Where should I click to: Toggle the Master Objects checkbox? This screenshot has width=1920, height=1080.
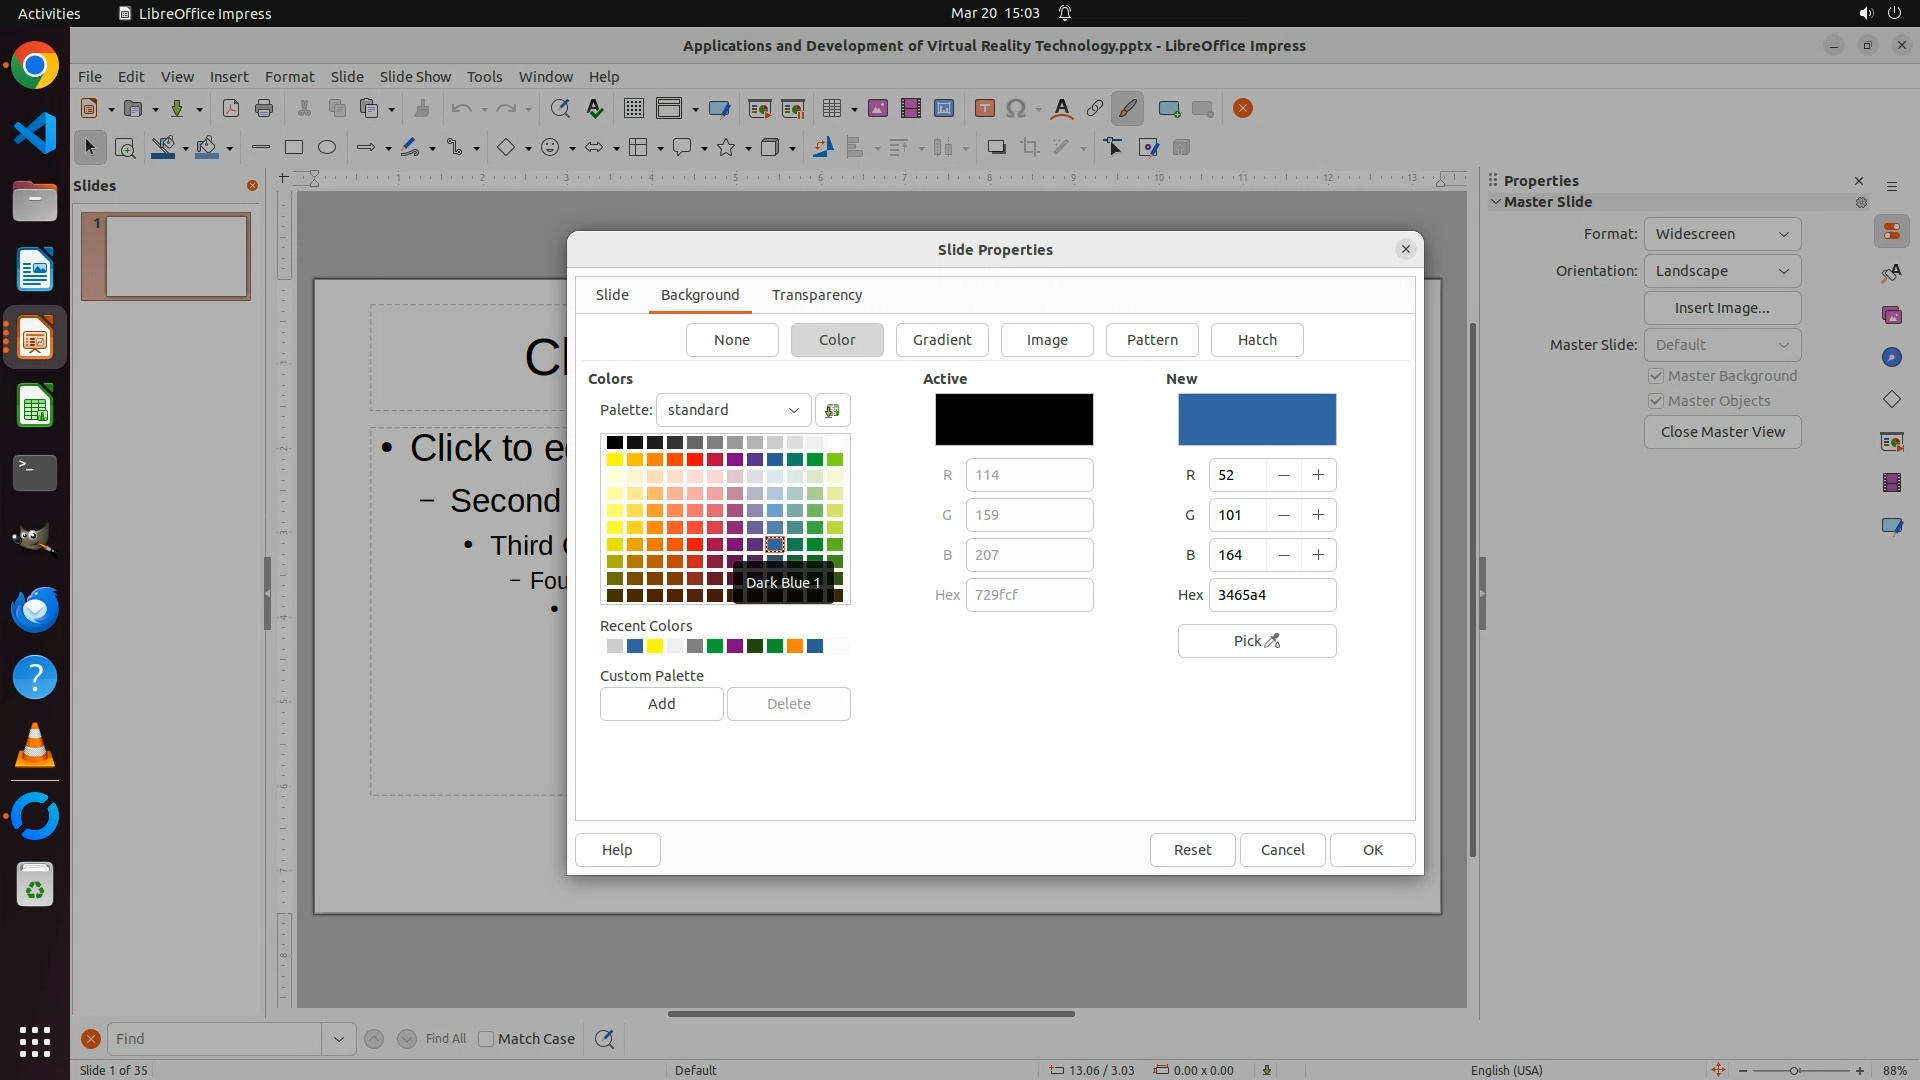[1656, 401]
